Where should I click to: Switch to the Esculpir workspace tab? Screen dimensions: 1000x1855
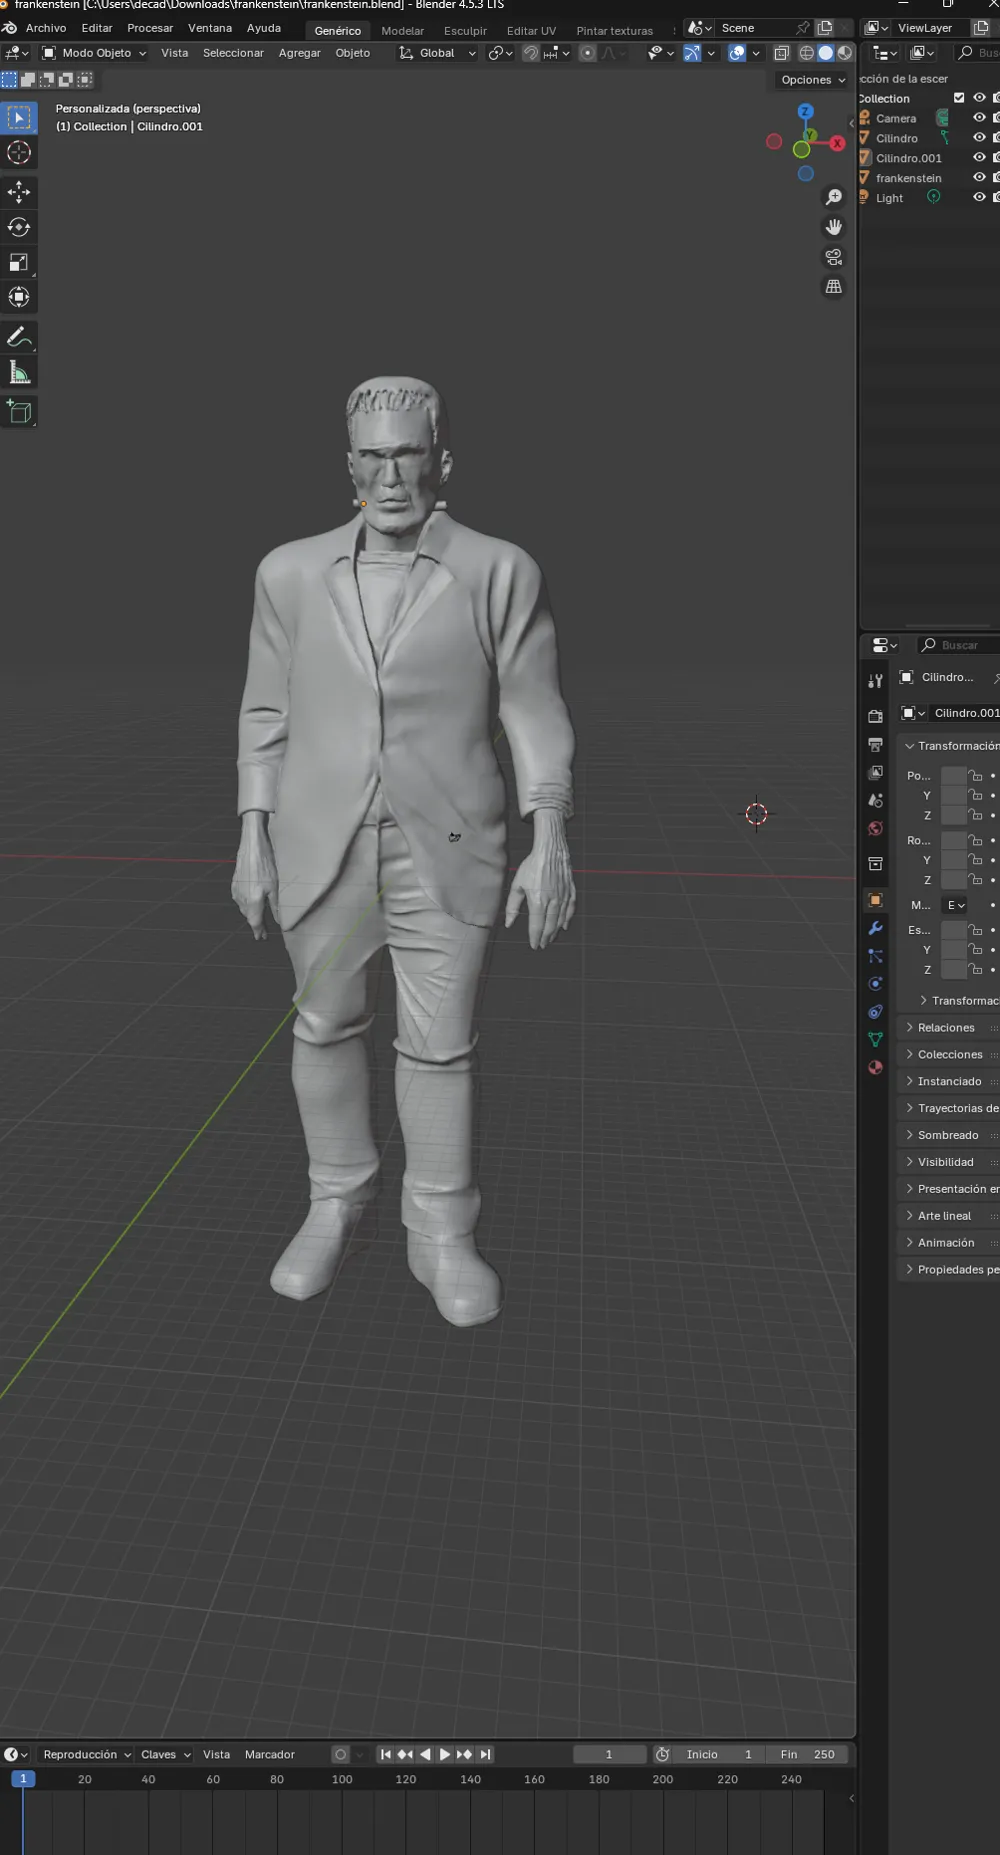click(465, 30)
